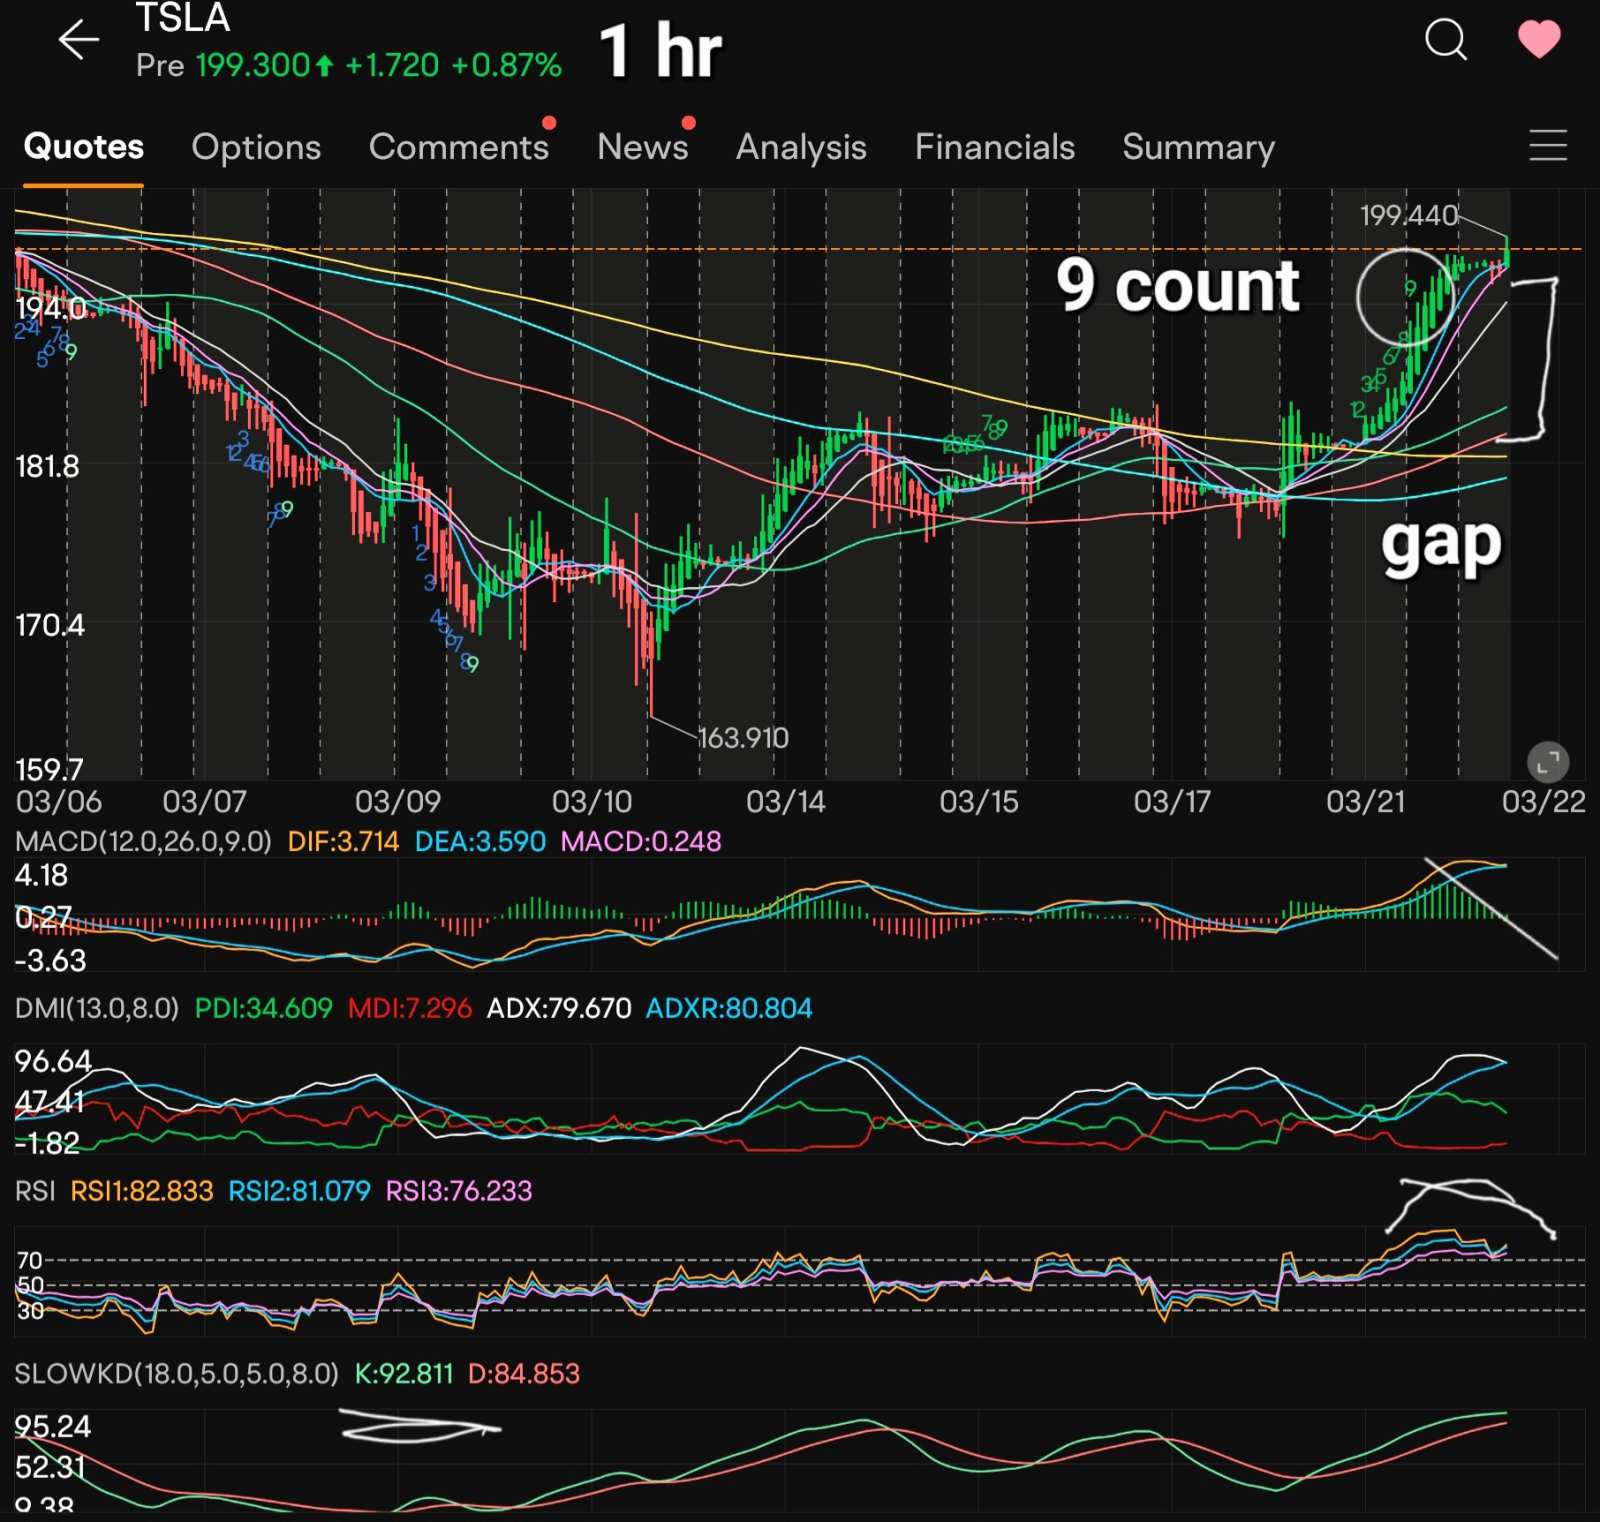Click the 159.7 price axis label
Screen dimensions: 1600x1522
[x=49, y=770]
